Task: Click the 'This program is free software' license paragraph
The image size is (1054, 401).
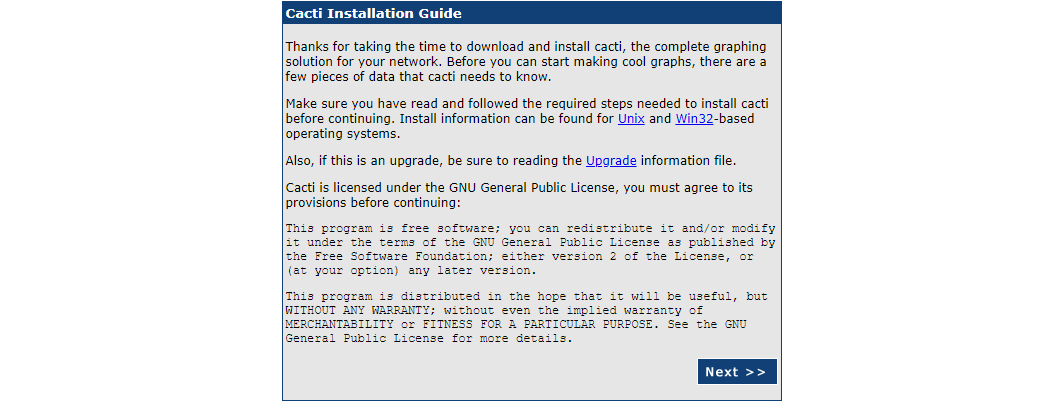Action: click(530, 251)
